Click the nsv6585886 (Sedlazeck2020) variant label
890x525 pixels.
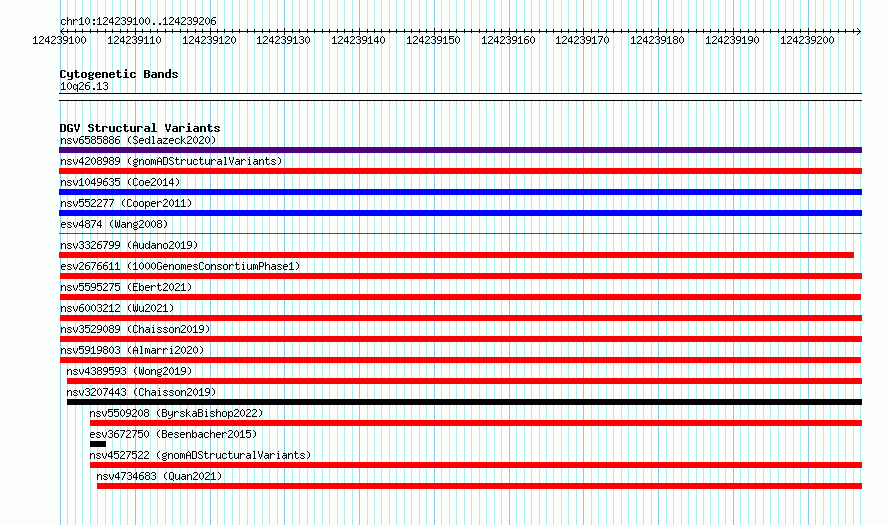(138, 140)
